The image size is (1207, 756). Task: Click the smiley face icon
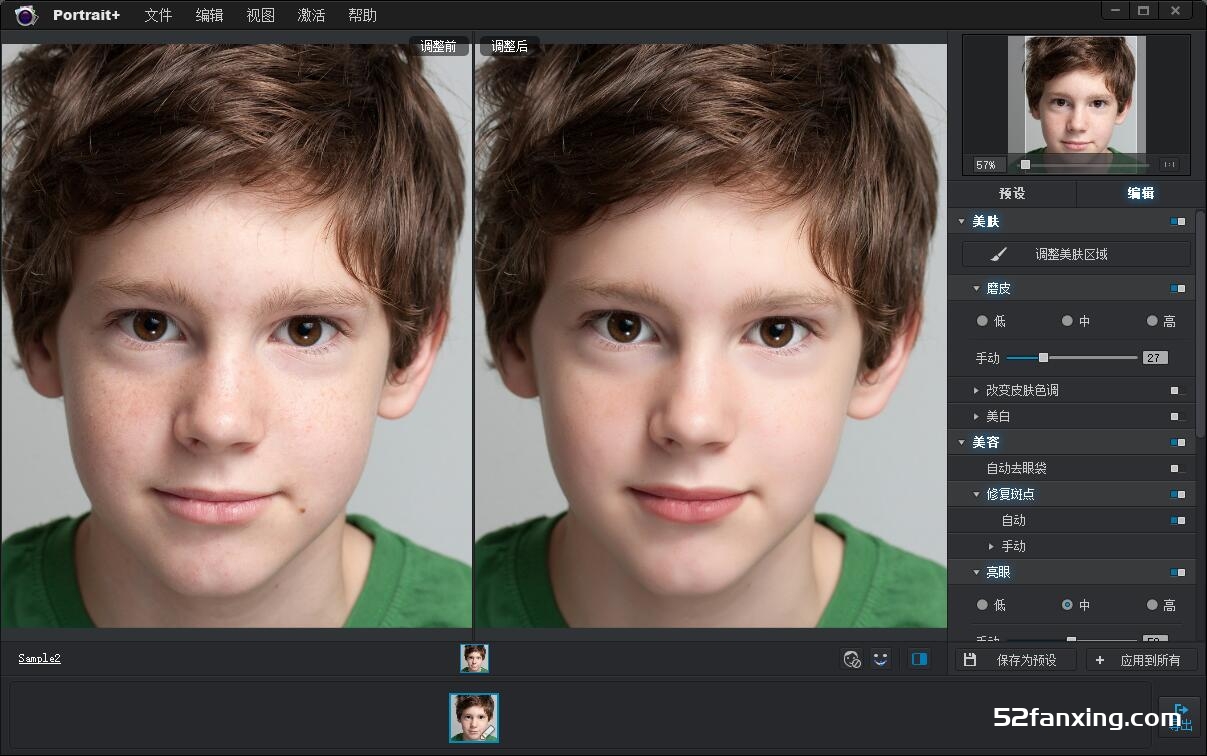point(880,659)
